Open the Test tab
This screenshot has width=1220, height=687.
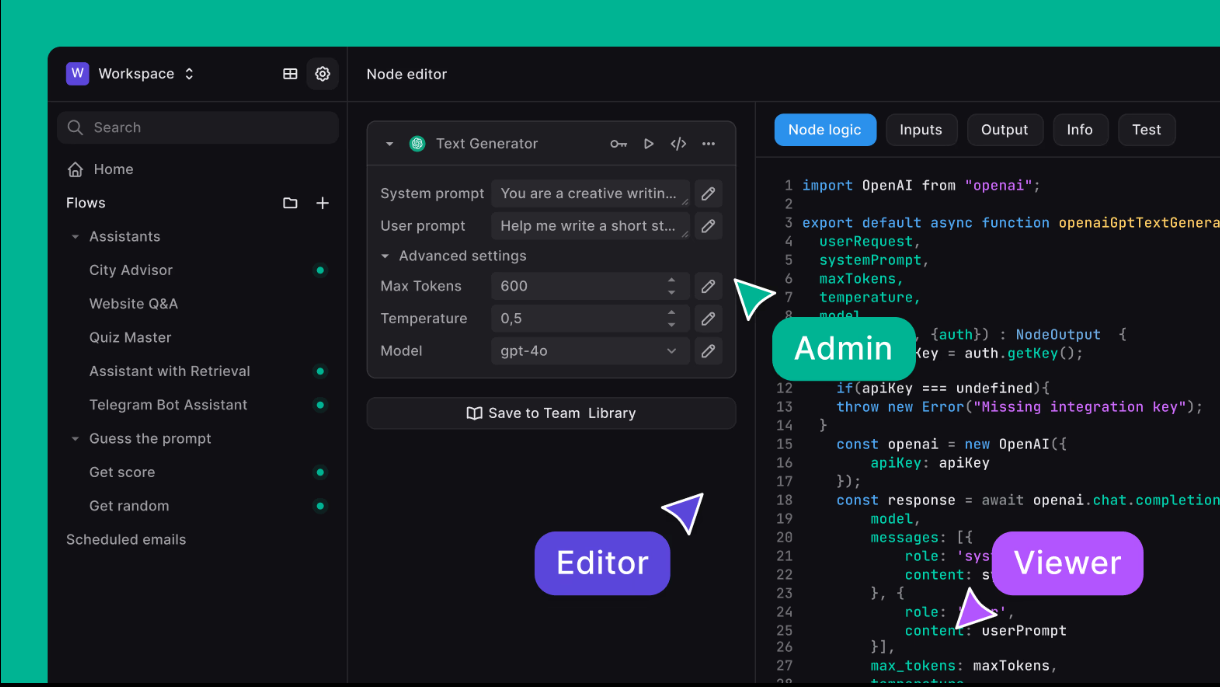1146,130
